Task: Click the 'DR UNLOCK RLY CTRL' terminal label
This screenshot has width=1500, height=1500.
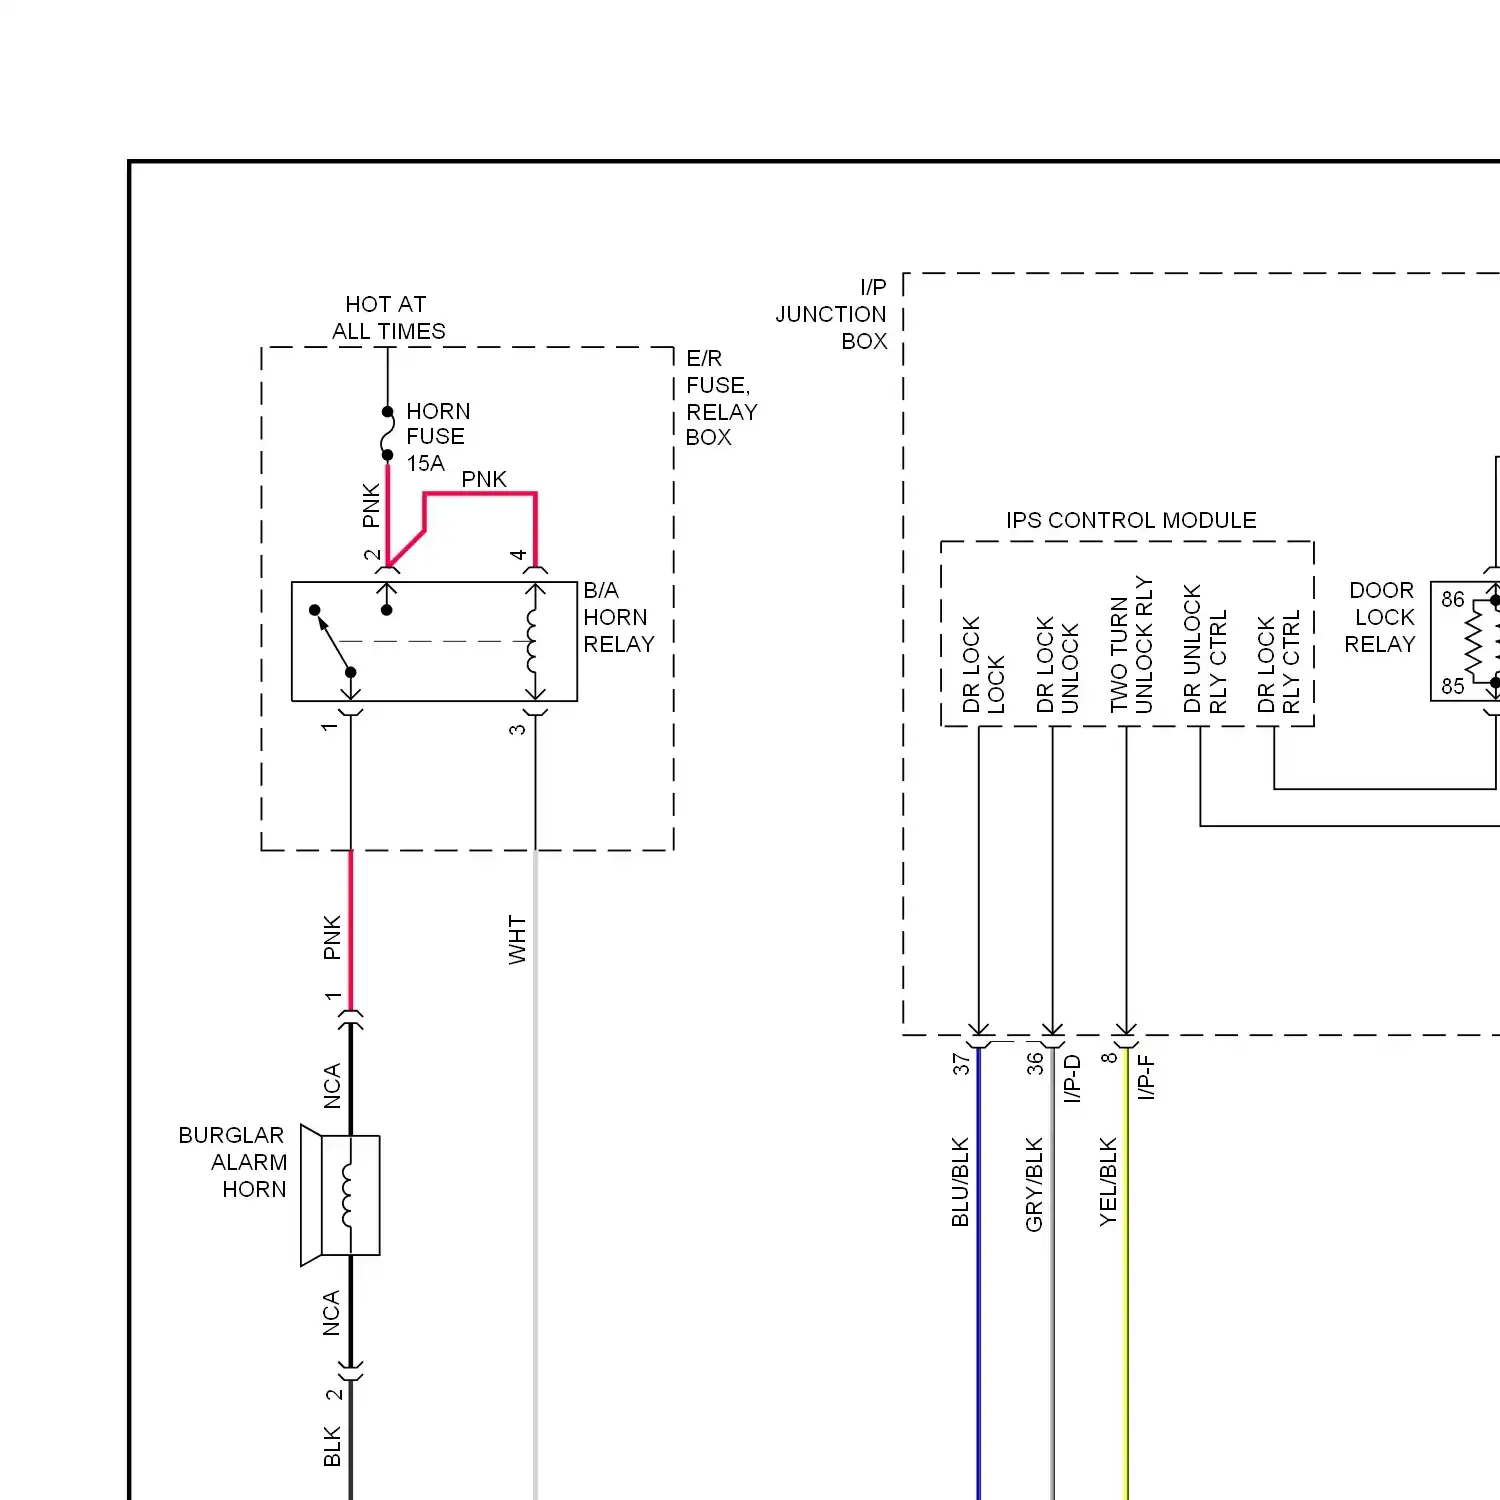Action: click(x=1205, y=649)
